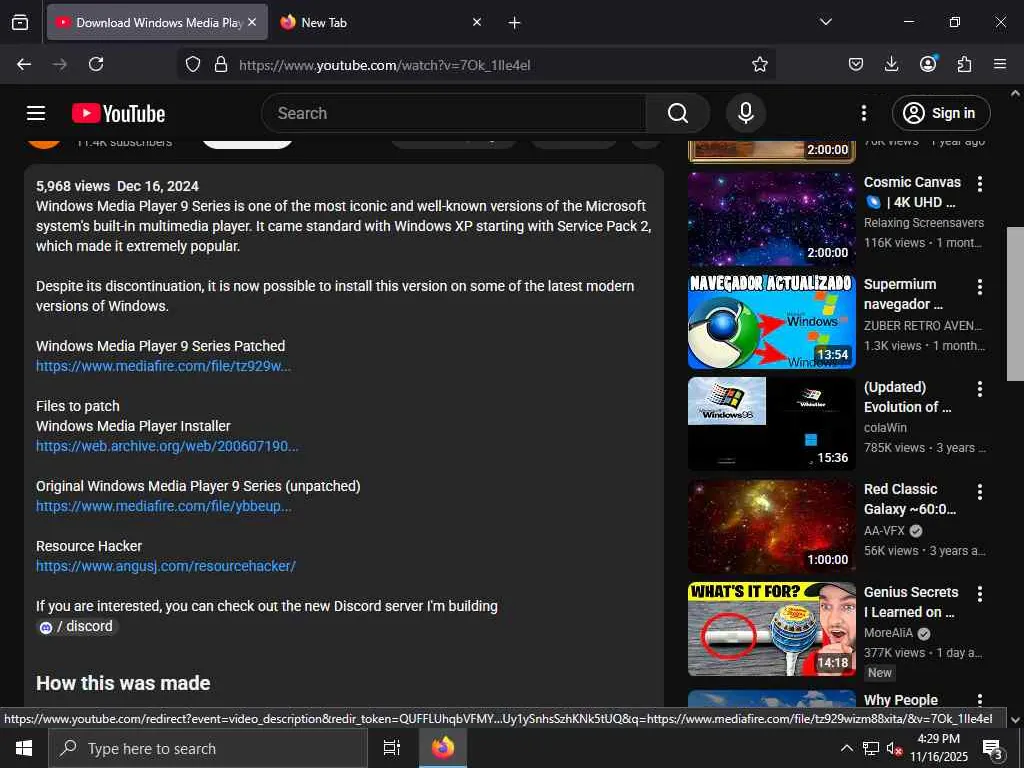Click the Windows taskbar search box
The width and height of the screenshot is (1024, 768).
tap(208, 748)
